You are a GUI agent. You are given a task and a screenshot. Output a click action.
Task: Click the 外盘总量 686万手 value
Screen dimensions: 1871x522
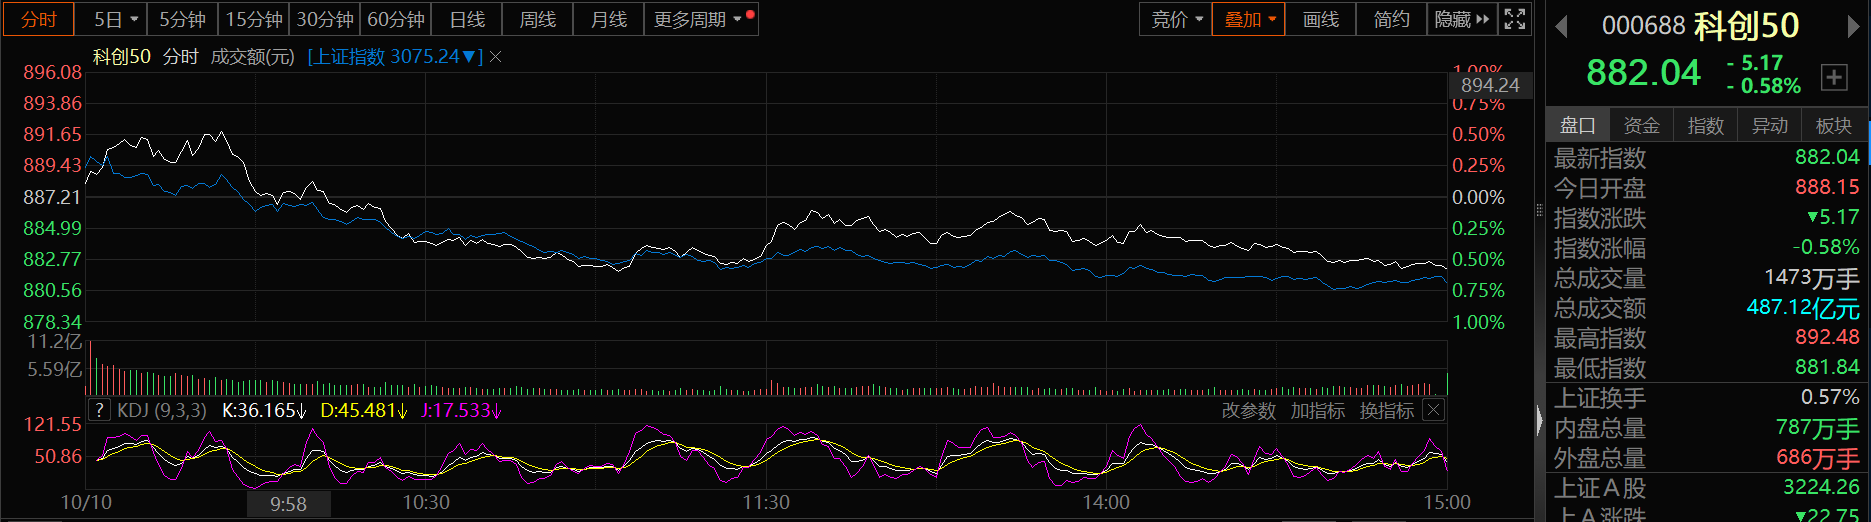coord(1817,458)
